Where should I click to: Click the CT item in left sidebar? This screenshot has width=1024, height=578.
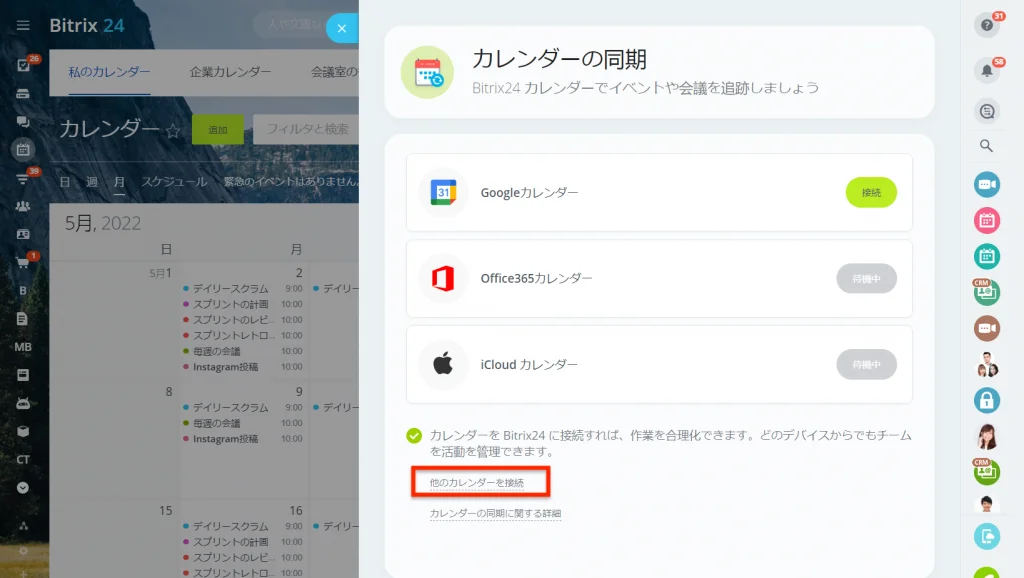(23, 459)
